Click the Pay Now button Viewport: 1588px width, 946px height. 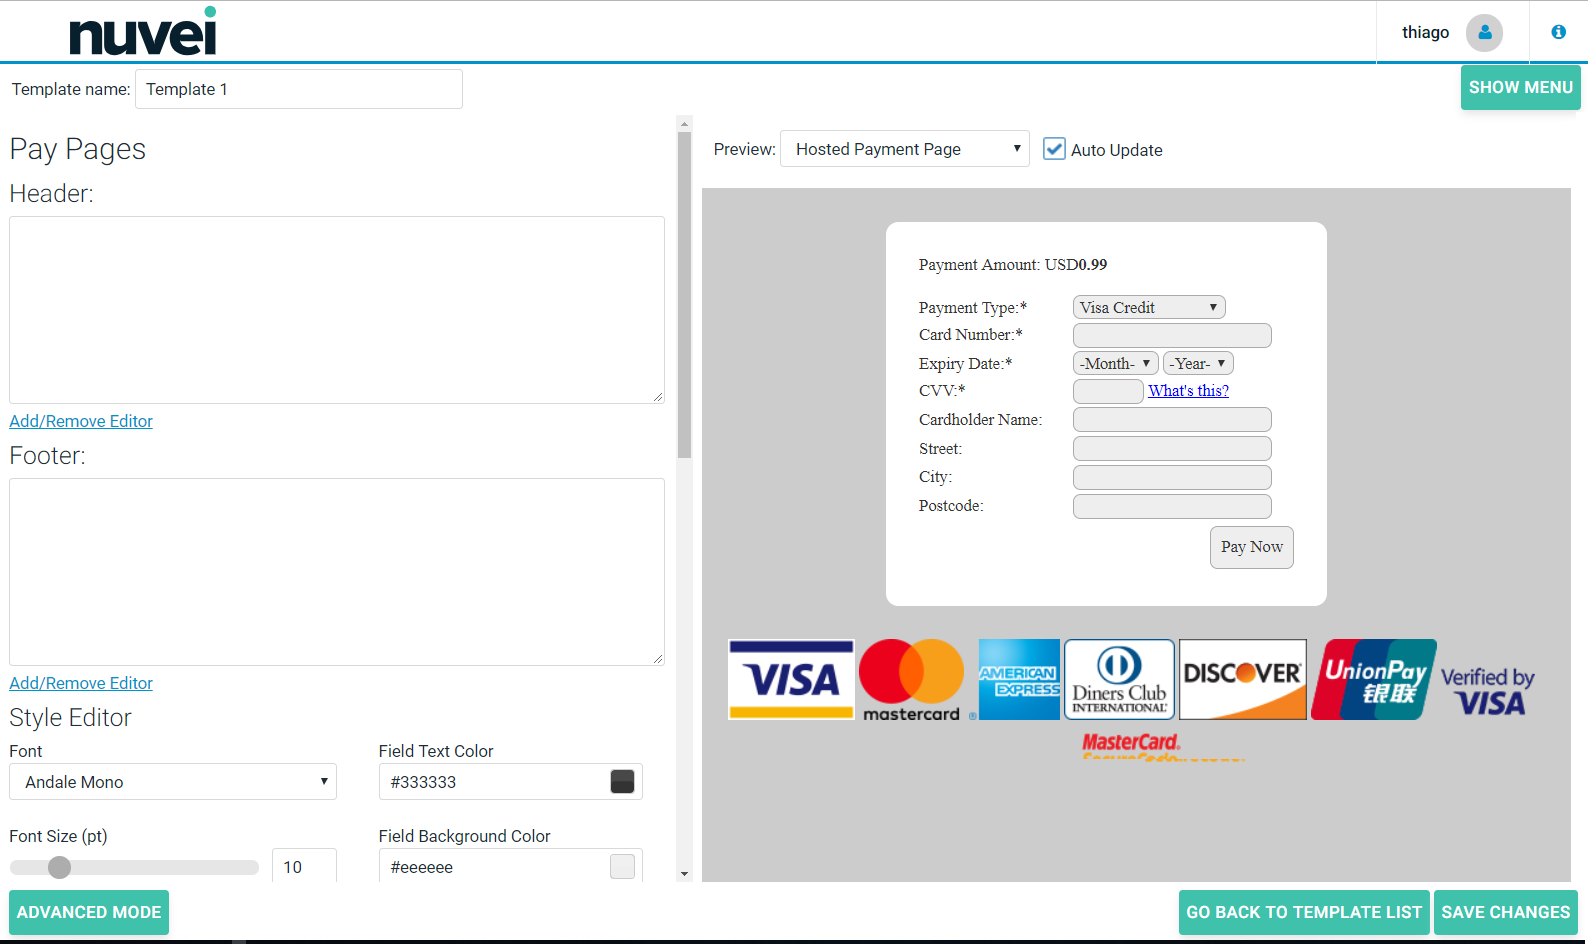(1252, 547)
